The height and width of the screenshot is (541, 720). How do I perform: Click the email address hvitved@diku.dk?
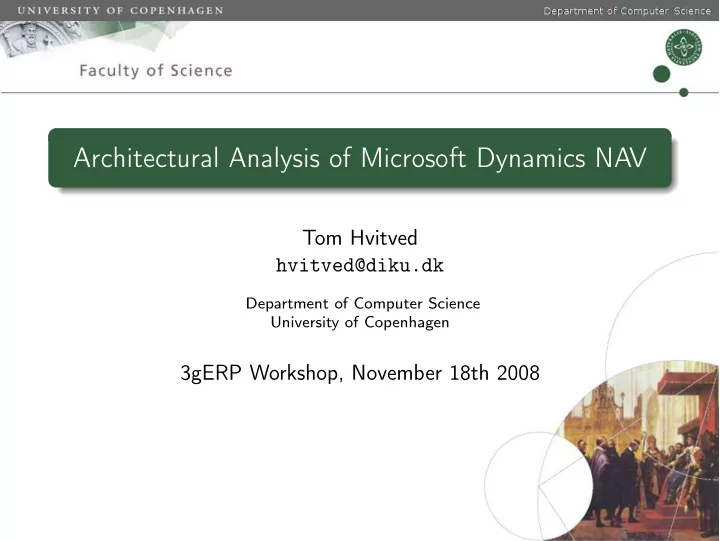tap(360, 265)
